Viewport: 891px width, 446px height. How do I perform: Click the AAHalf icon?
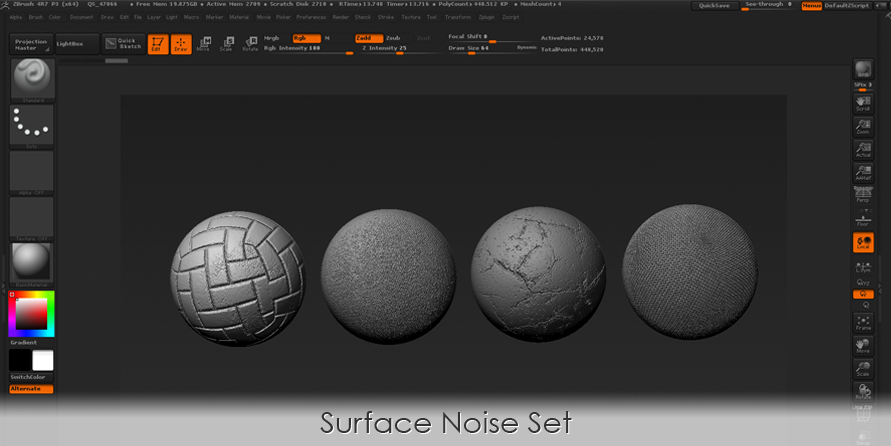pyautogui.click(x=863, y=173)
